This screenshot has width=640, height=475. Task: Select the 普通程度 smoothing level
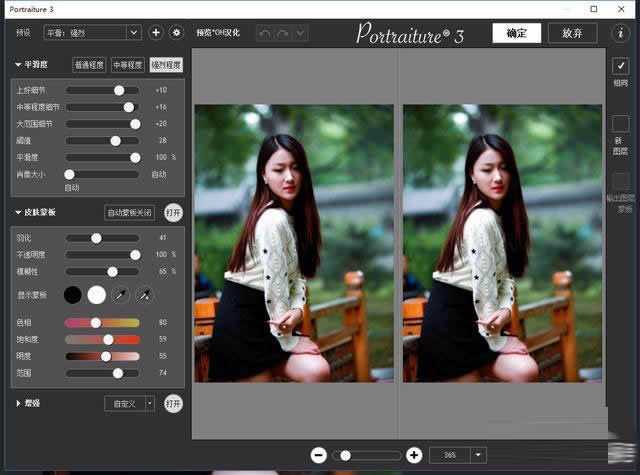89,65
